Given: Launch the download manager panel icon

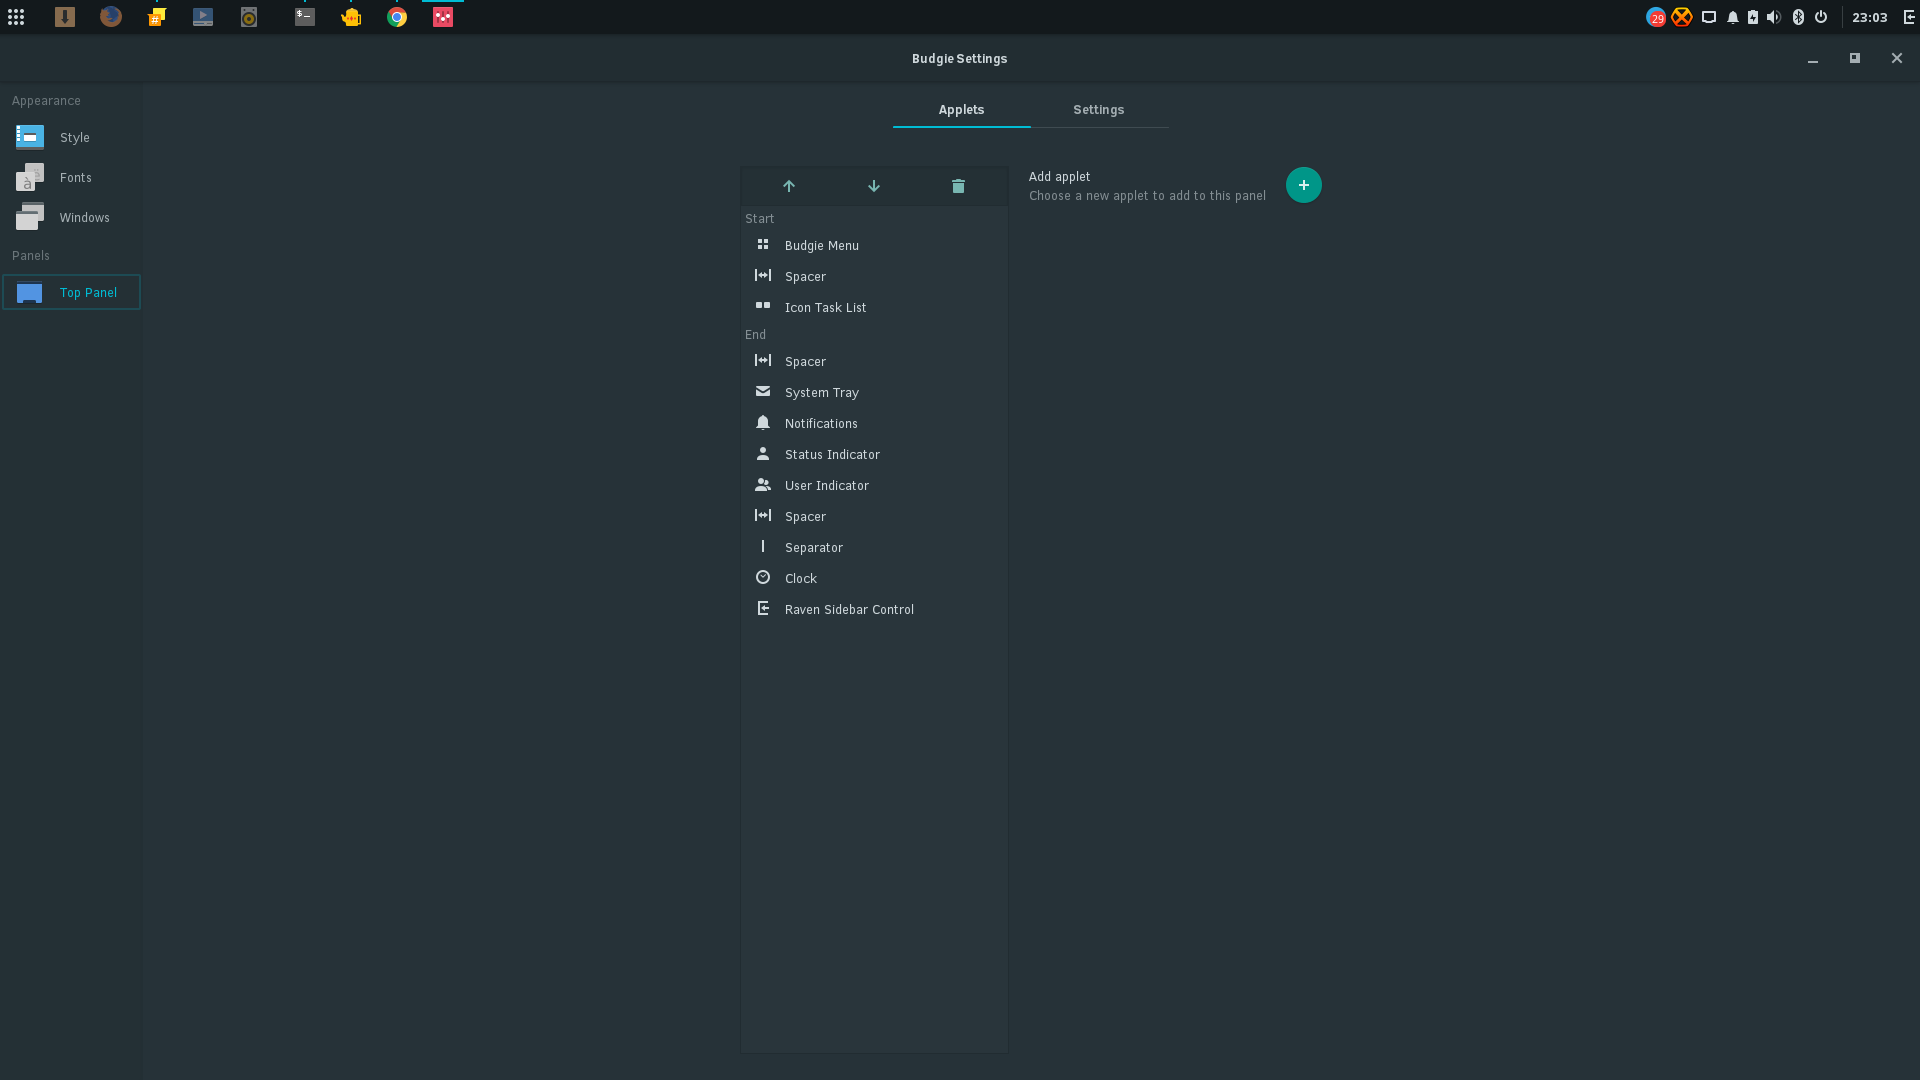Looking at the screenshot, I should click(65, 17).
